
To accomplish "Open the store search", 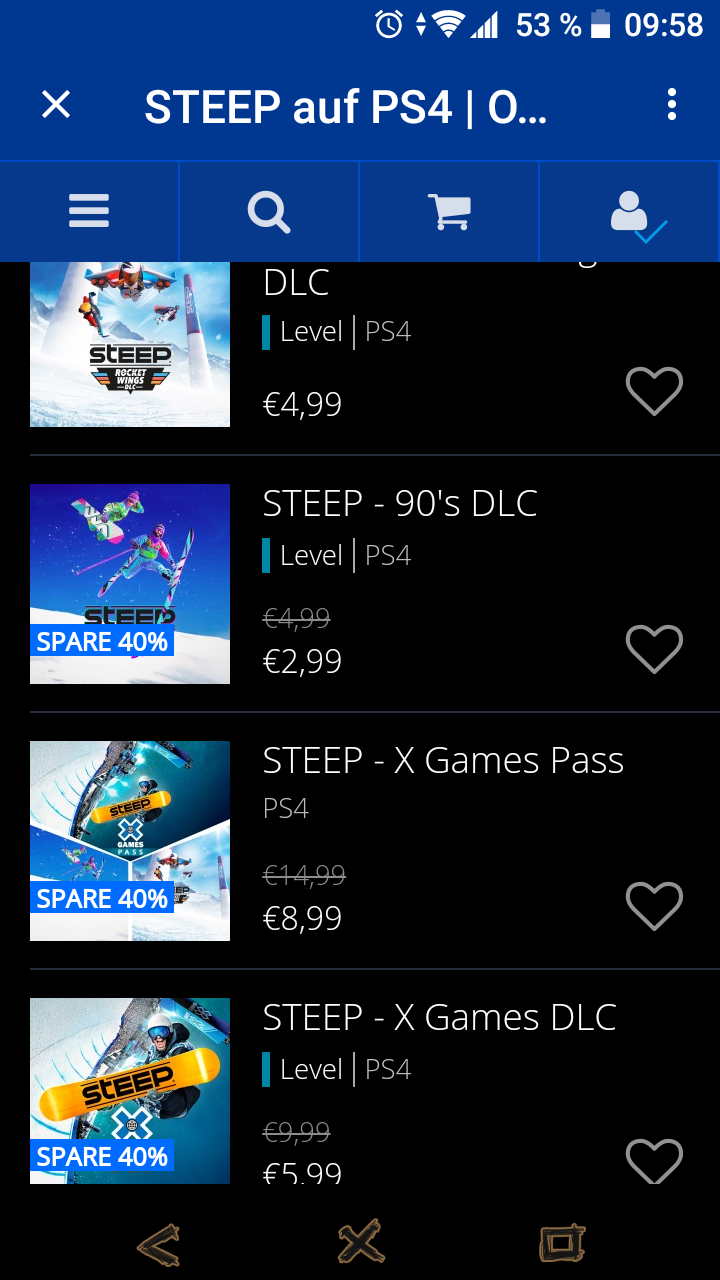I will [x=269, y=211].
